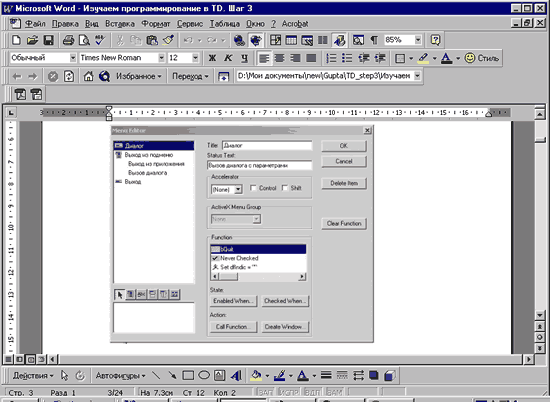The height and width of the screenshot is (402, 550).
Task: Increase the paragraph indent
Action: tap(380, 58)
